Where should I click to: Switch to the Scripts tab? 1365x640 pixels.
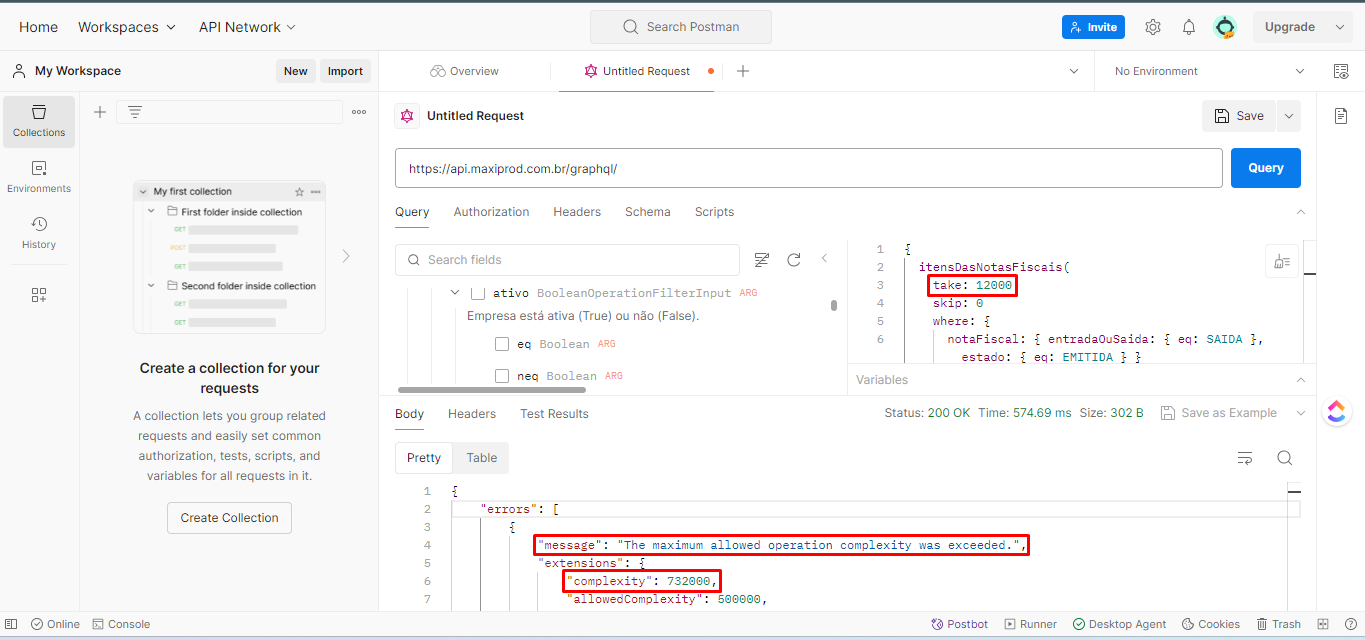714,212
